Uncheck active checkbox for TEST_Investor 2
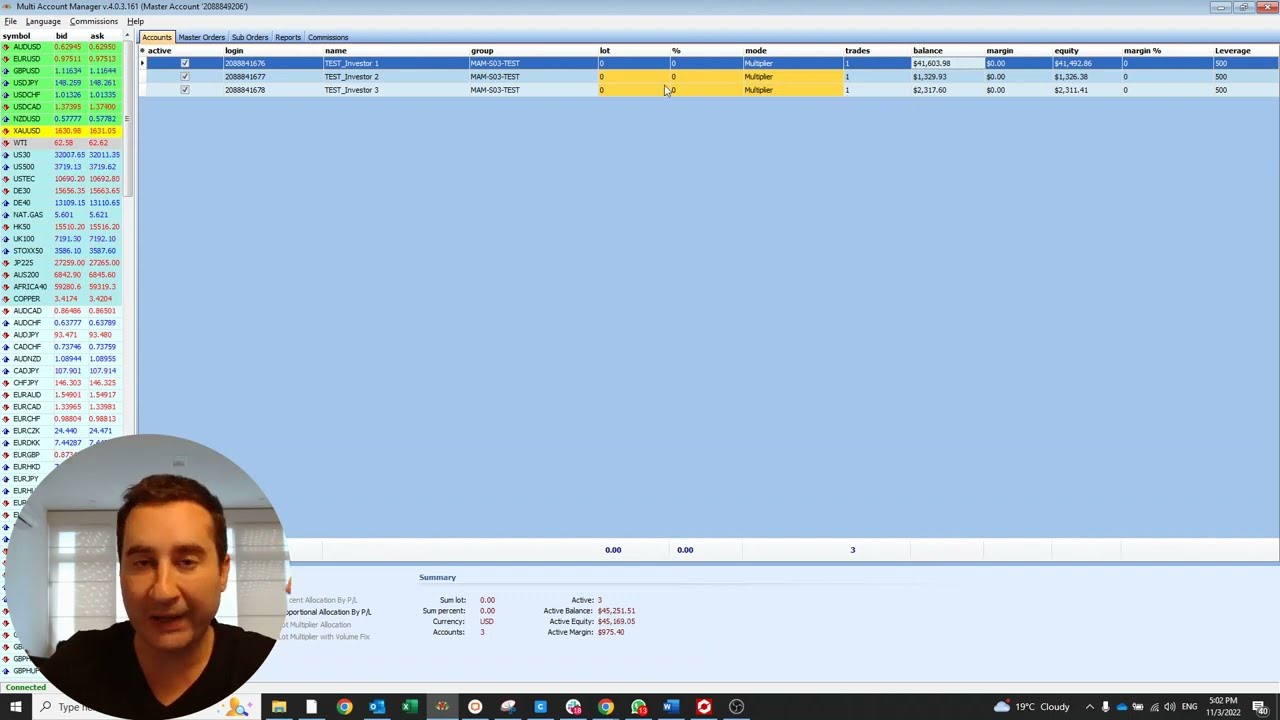 pos(184,76)
